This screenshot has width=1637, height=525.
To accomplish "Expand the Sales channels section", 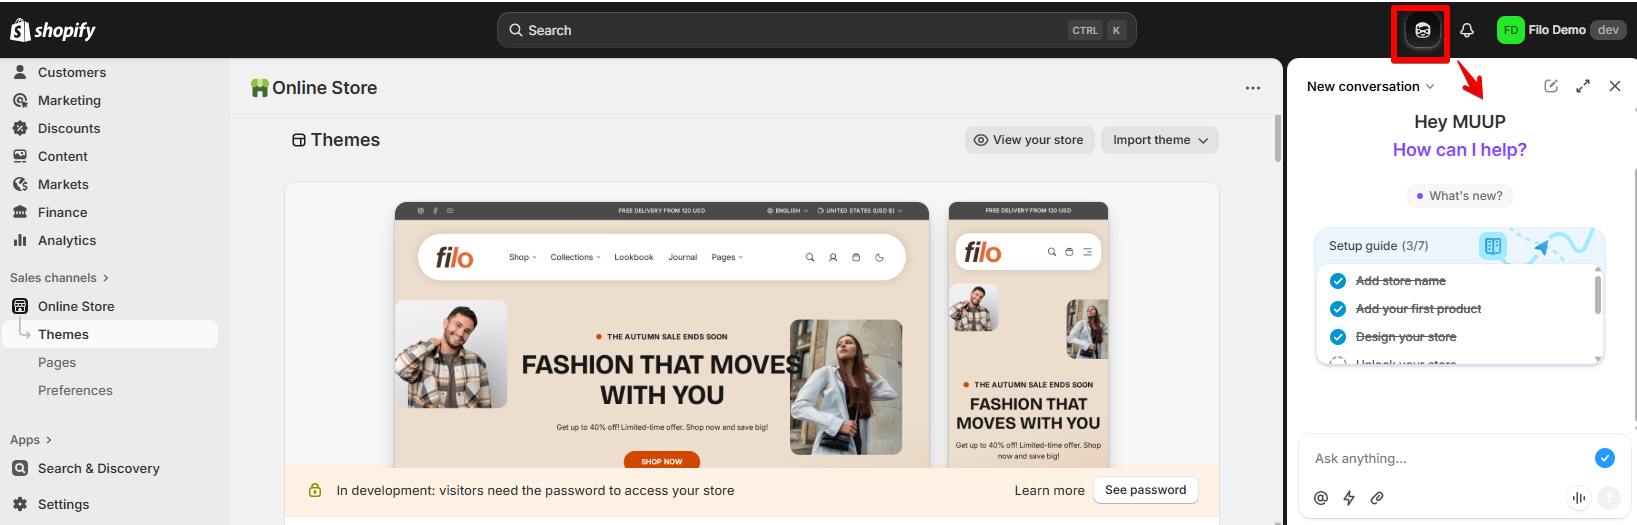I will (59, 278).
